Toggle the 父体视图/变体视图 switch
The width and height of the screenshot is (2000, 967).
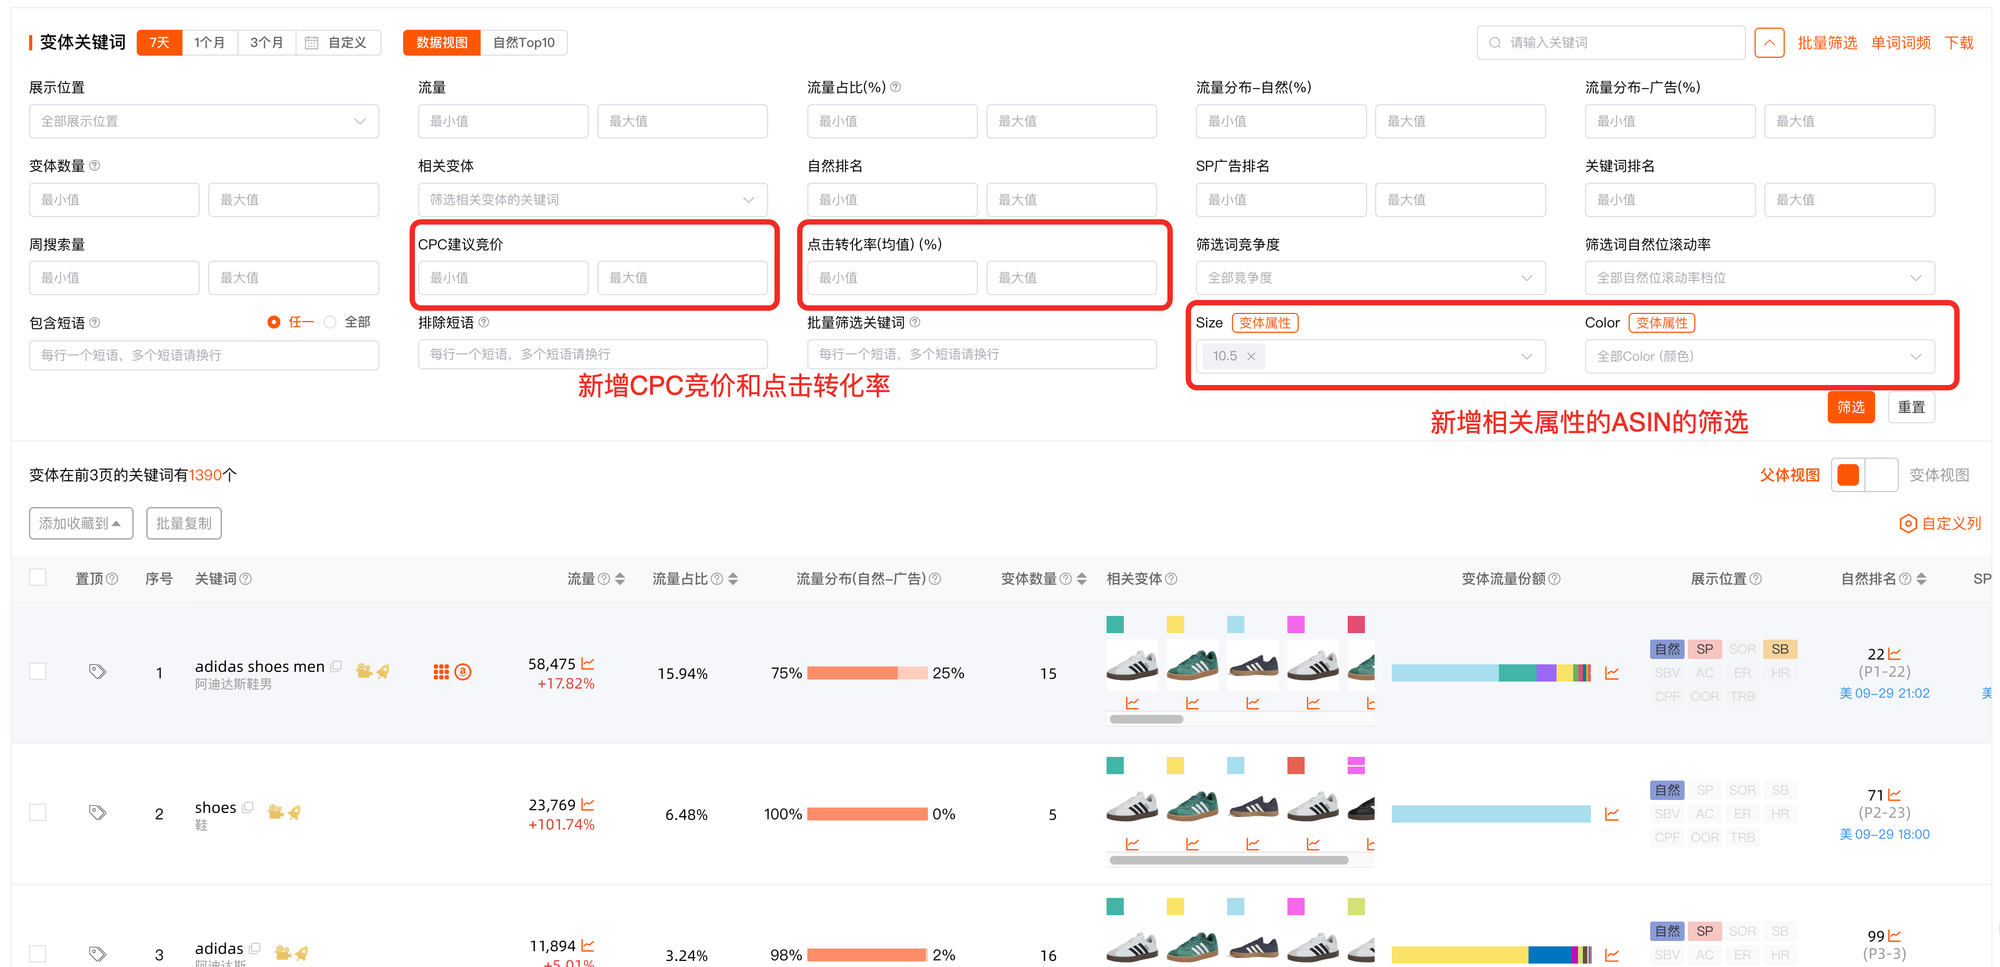click(x=1864, y=475)
